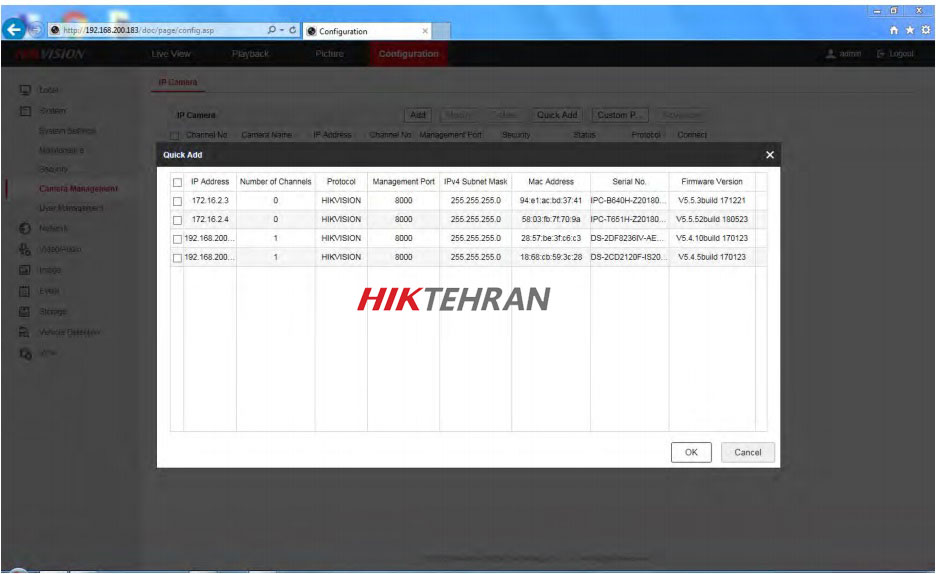The image size is (936, 574).
Task: Click the OK button in Quick Add
Action: point(691,452)
